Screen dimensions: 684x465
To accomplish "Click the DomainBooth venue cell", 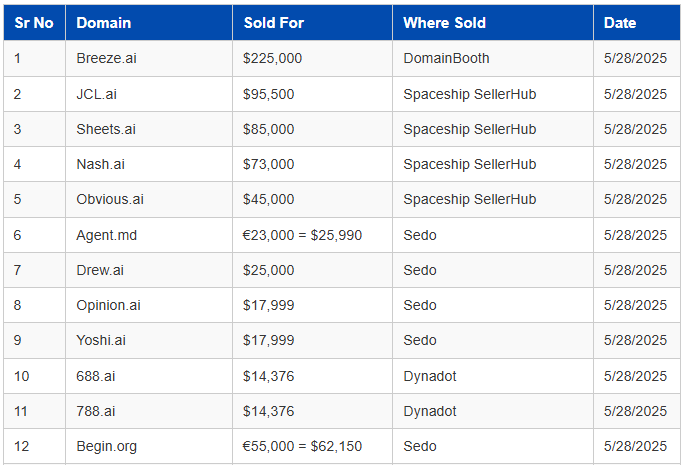I will 447,58.
